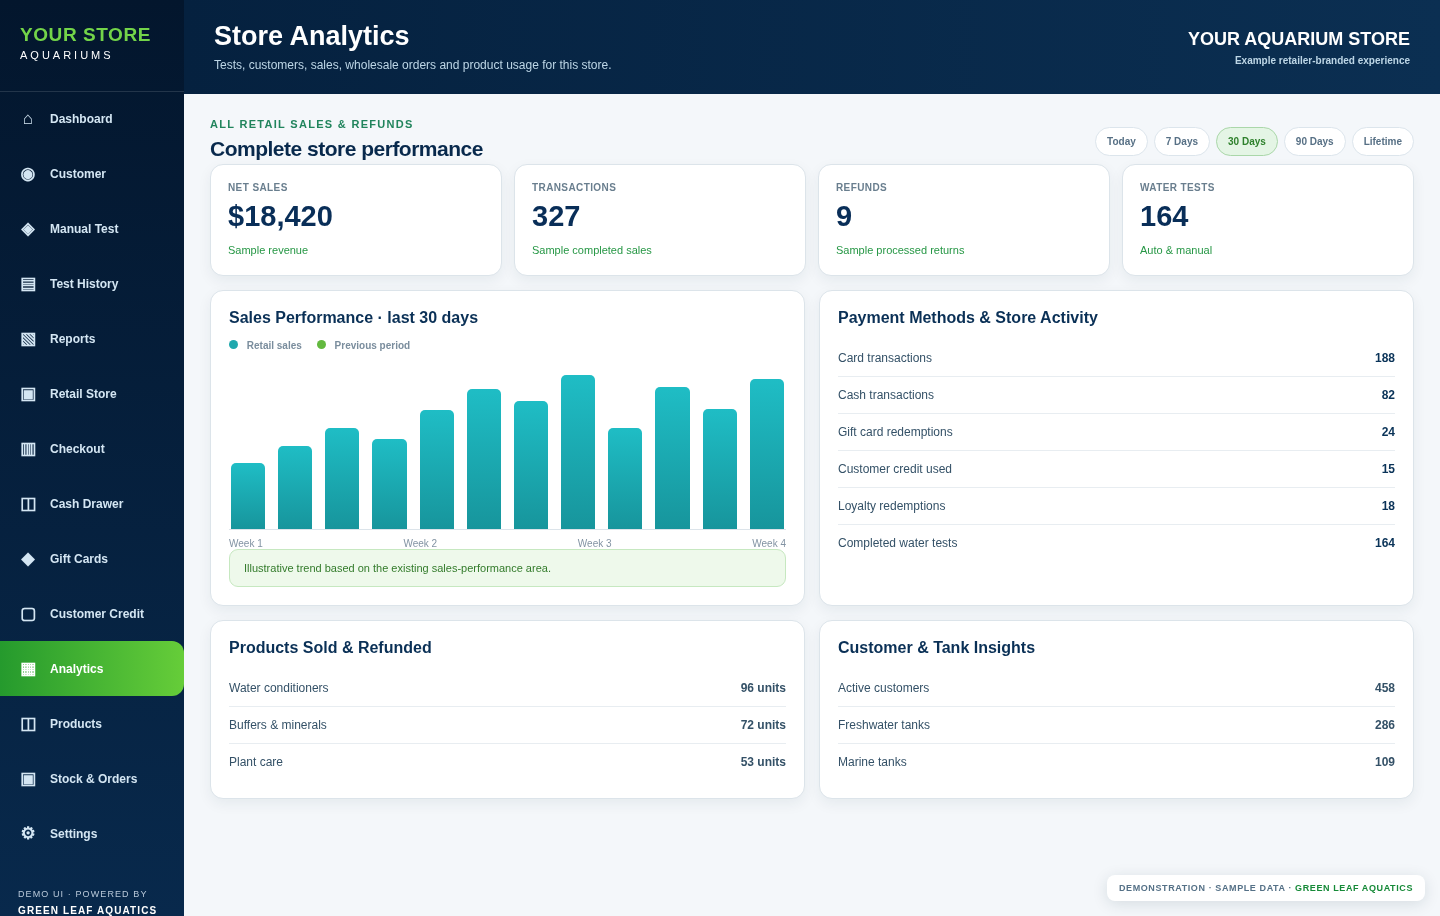Open Test History page
Viewport: 1440px width, 916px height.
point(92,284)
